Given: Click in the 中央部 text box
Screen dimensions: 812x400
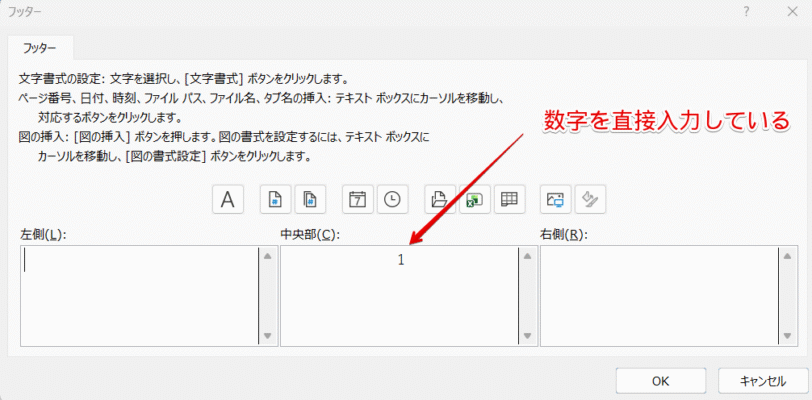Looking at the screenshot, I should [400, 295].
